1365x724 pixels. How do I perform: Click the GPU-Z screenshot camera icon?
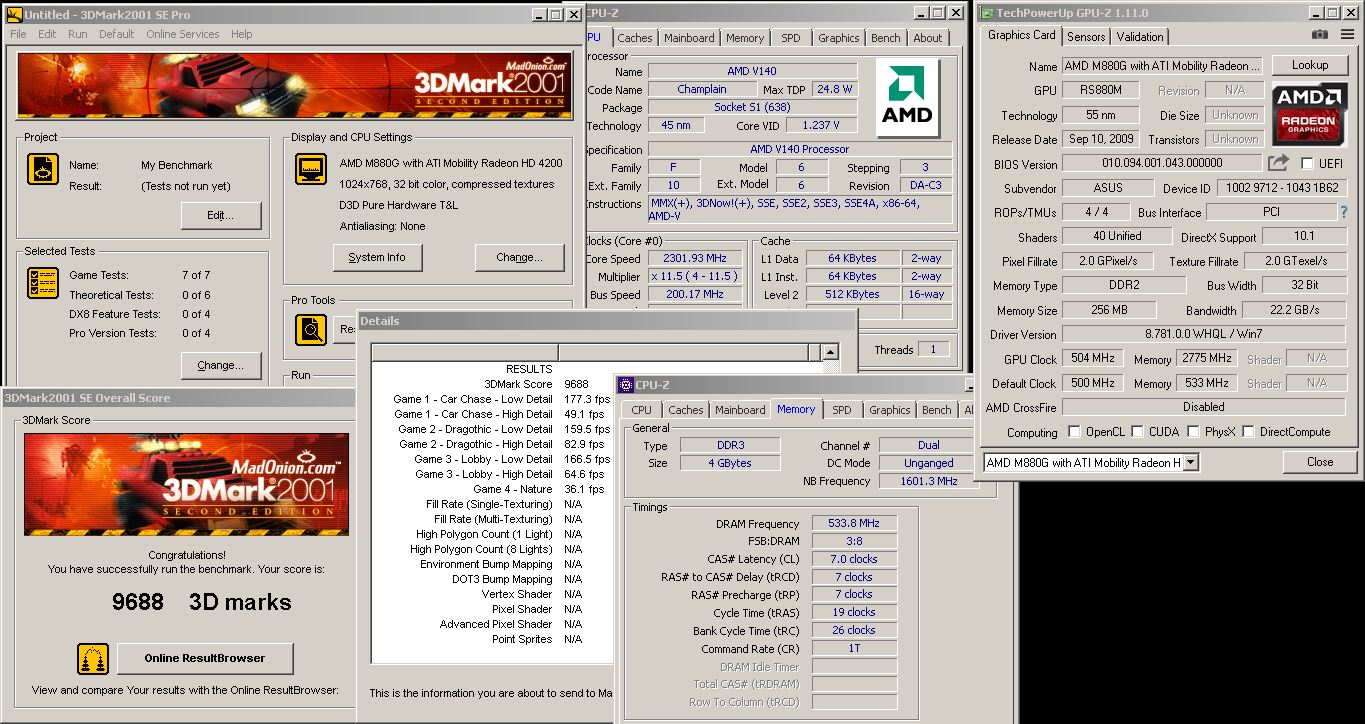(1320, 35)
